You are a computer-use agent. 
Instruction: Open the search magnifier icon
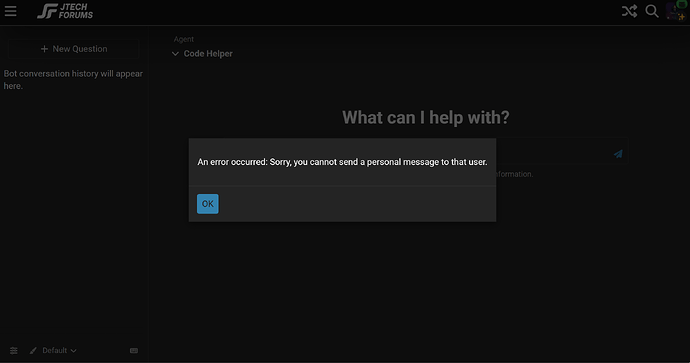[652, 11]
